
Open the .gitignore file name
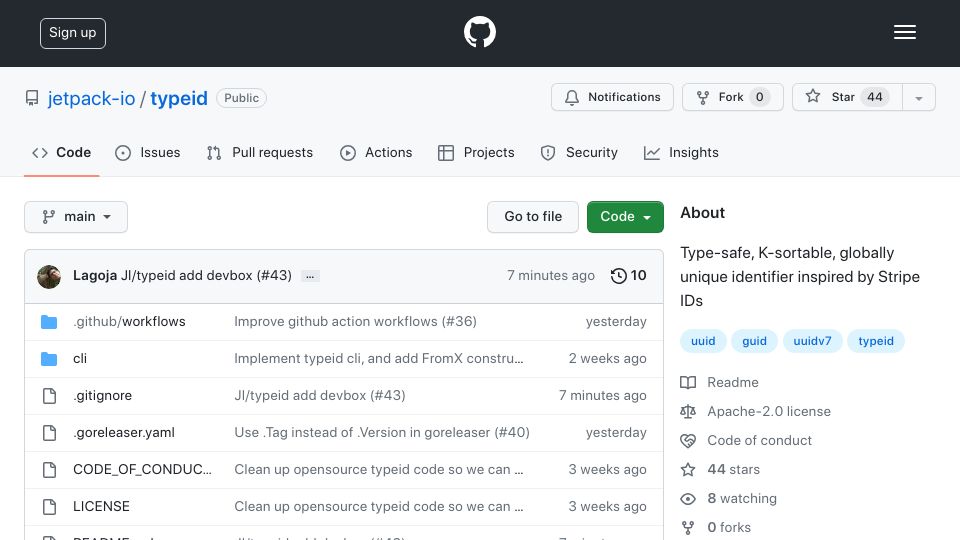click(102, 396)
